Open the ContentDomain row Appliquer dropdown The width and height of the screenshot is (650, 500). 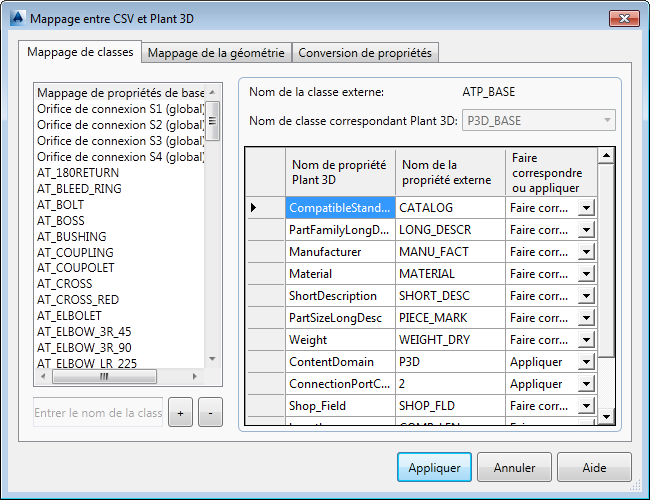(586, 362)
